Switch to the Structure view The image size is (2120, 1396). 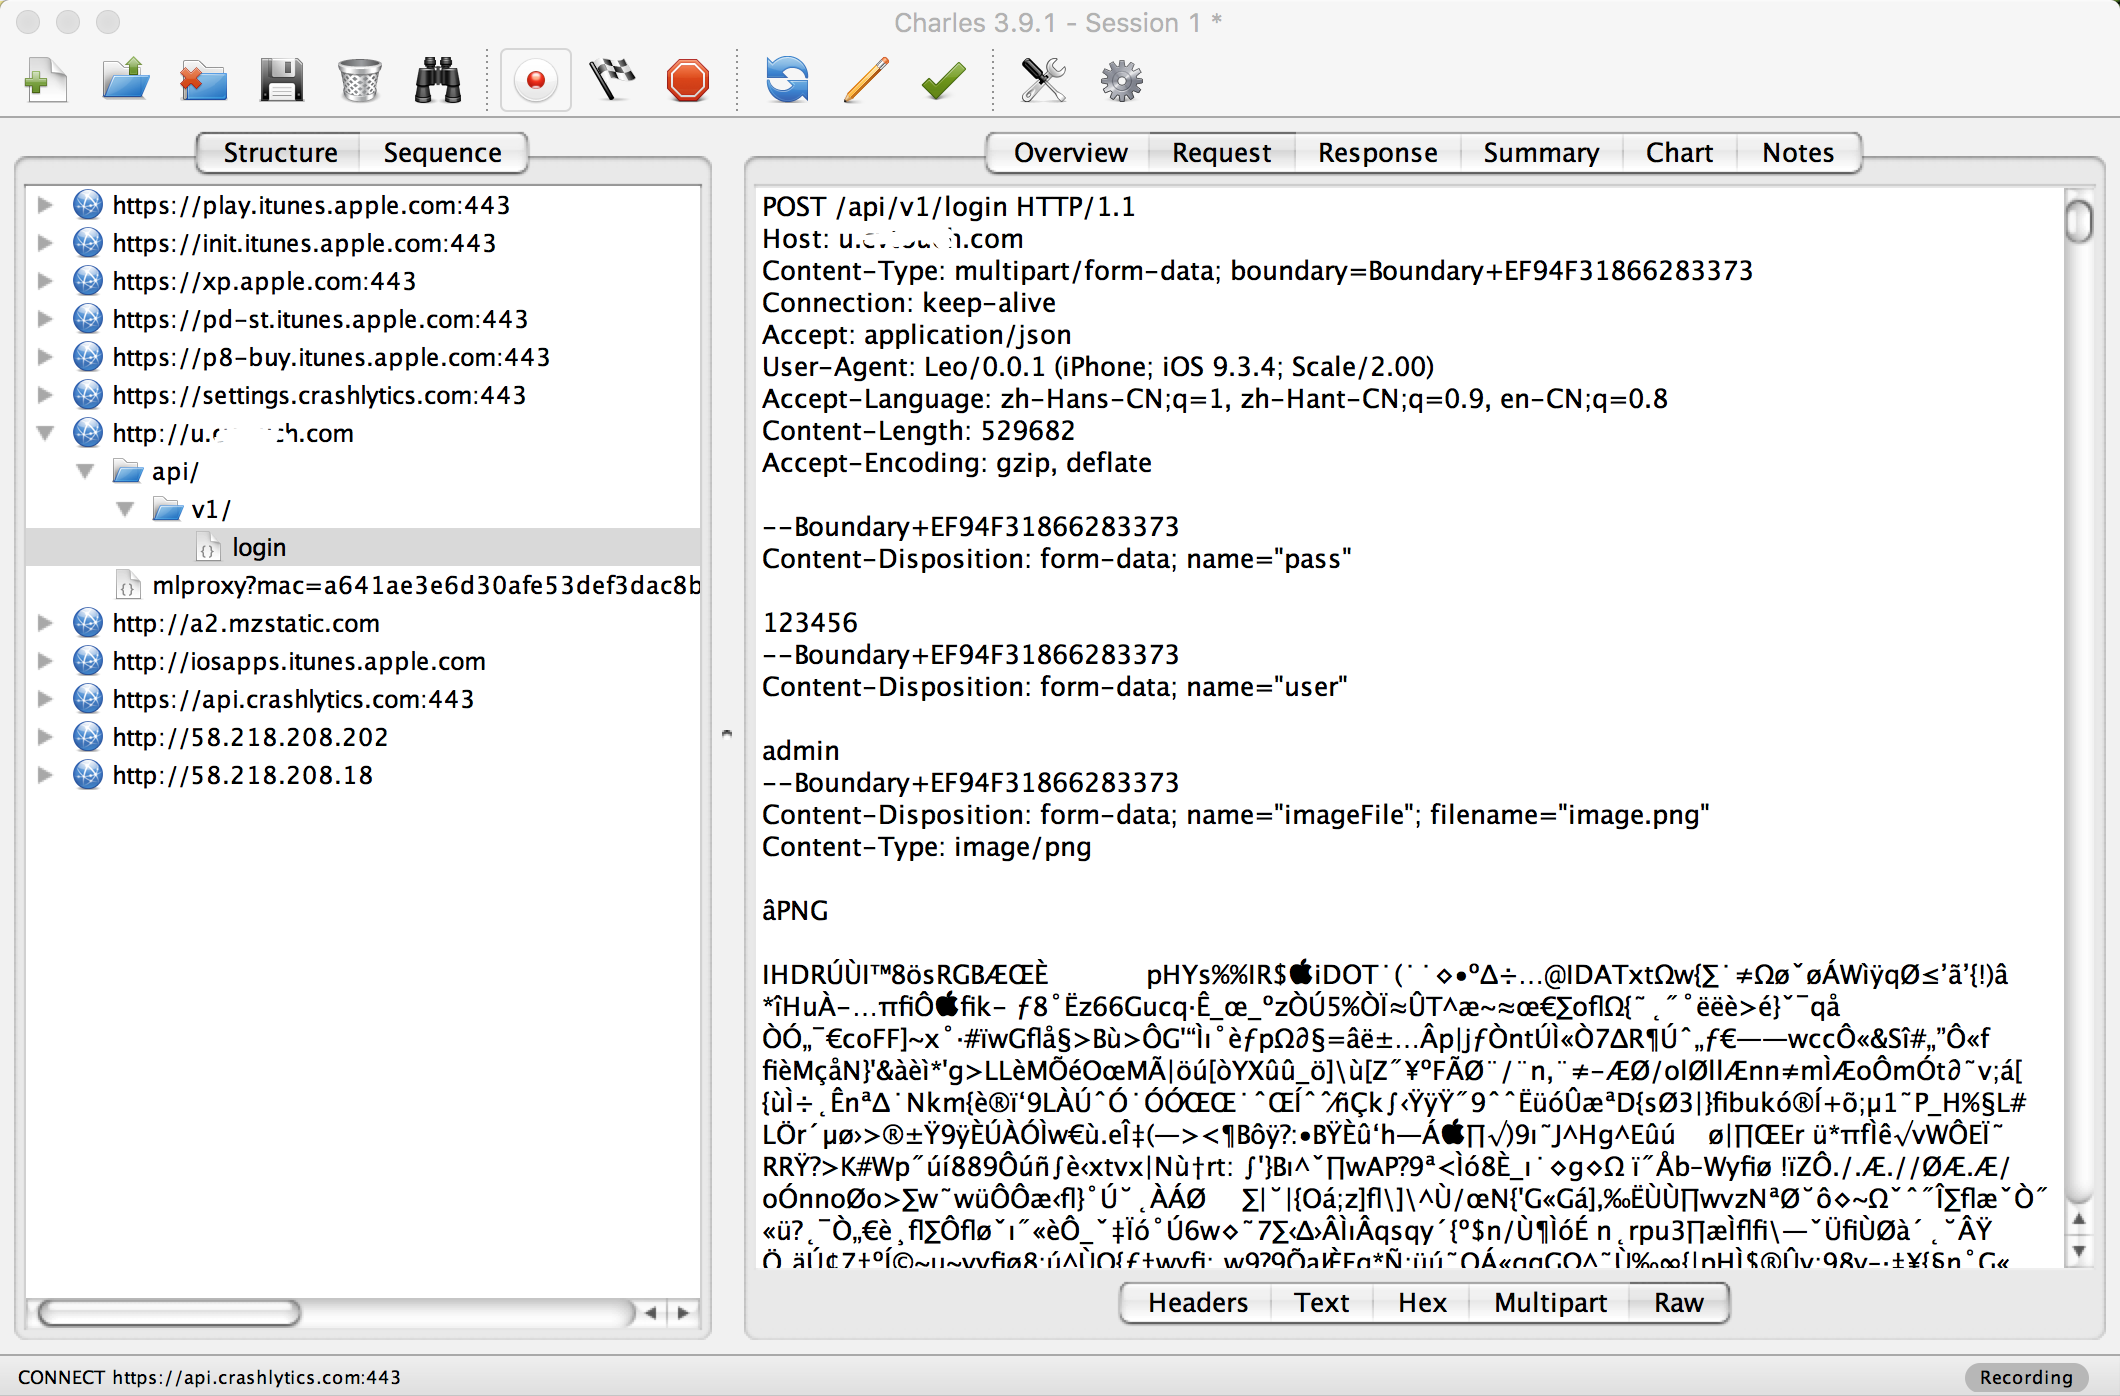pyautogui.click(x=280, y=153)
